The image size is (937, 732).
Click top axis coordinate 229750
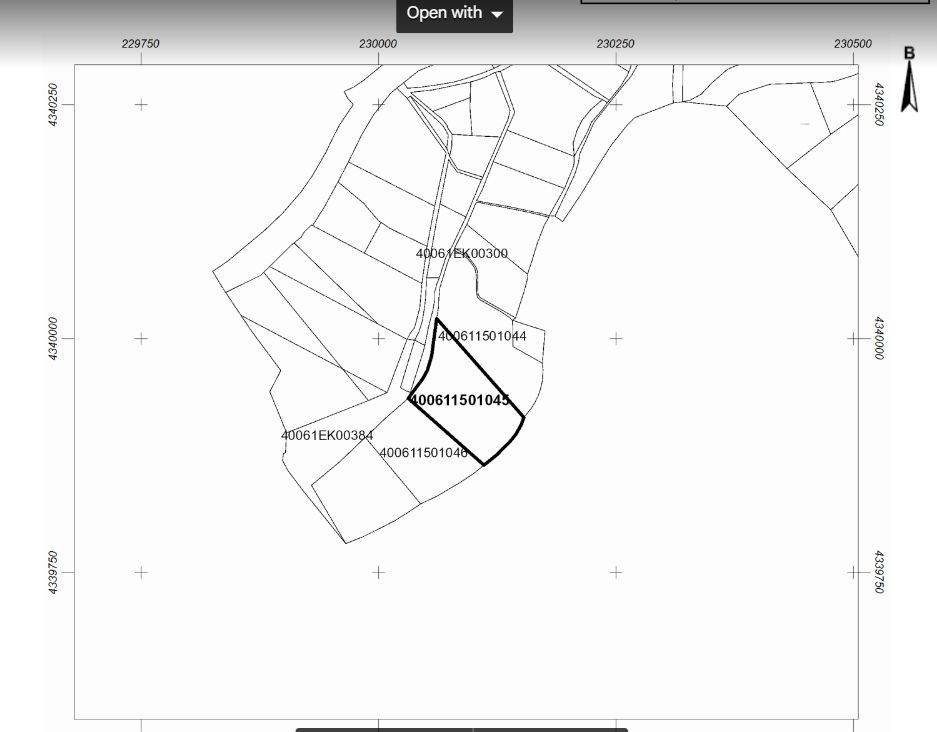click(140, 44)
